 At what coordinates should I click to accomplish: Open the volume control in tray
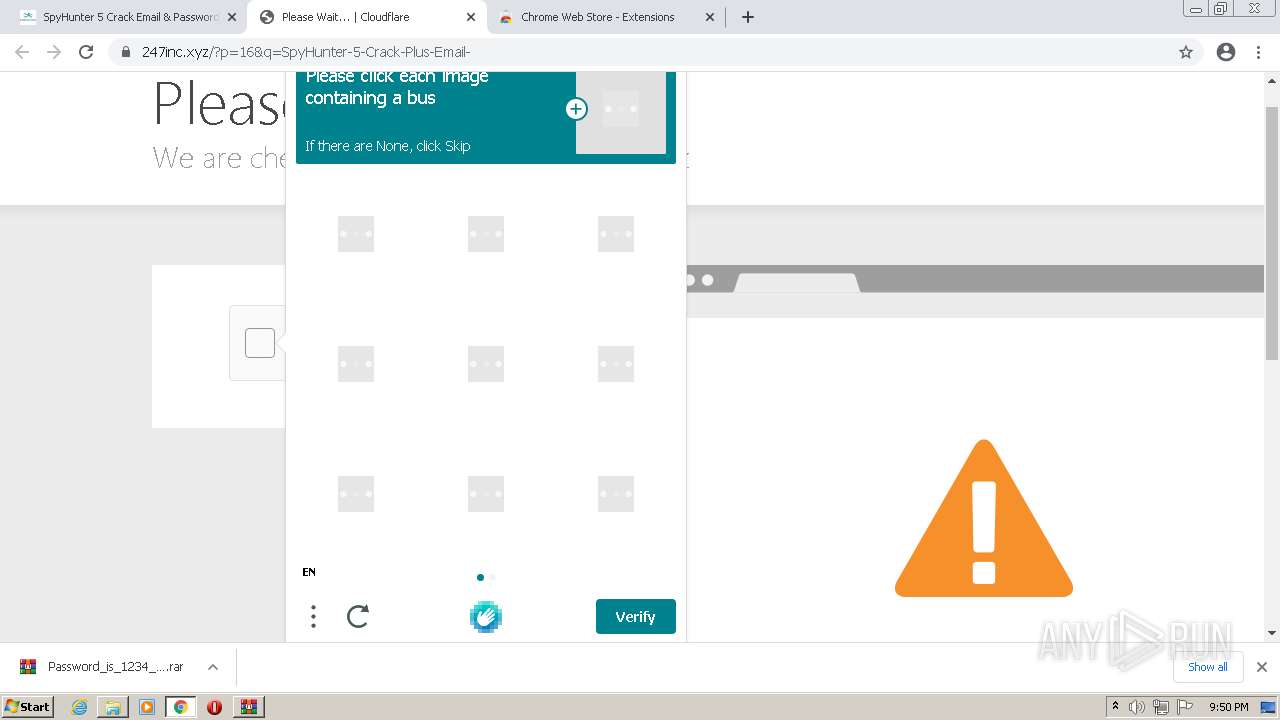(x=1137, y=707)
